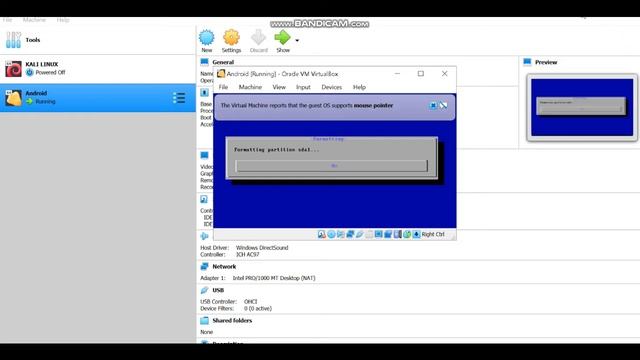Click the Android VirtualBox window title icon

click(x=221, y=74)
